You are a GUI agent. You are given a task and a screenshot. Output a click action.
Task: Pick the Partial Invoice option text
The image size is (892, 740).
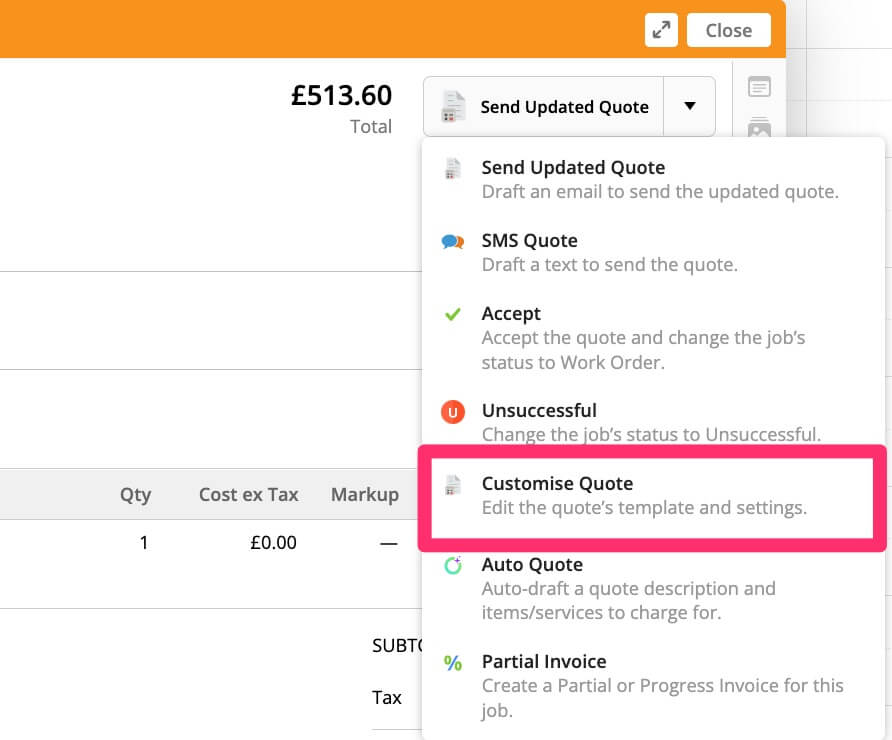[x=544, y=661]
